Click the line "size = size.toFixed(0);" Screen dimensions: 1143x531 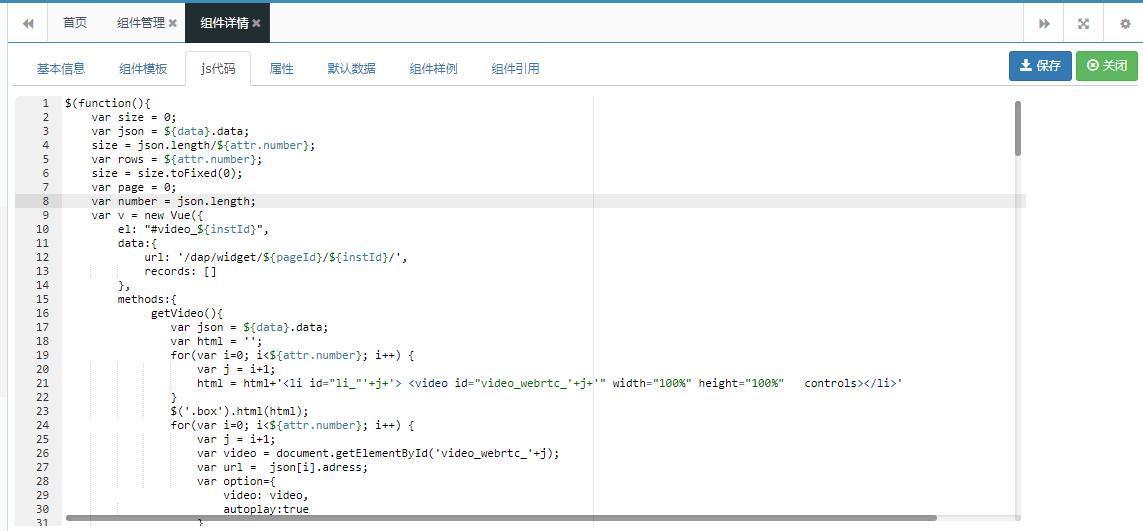tap(167, 173)
